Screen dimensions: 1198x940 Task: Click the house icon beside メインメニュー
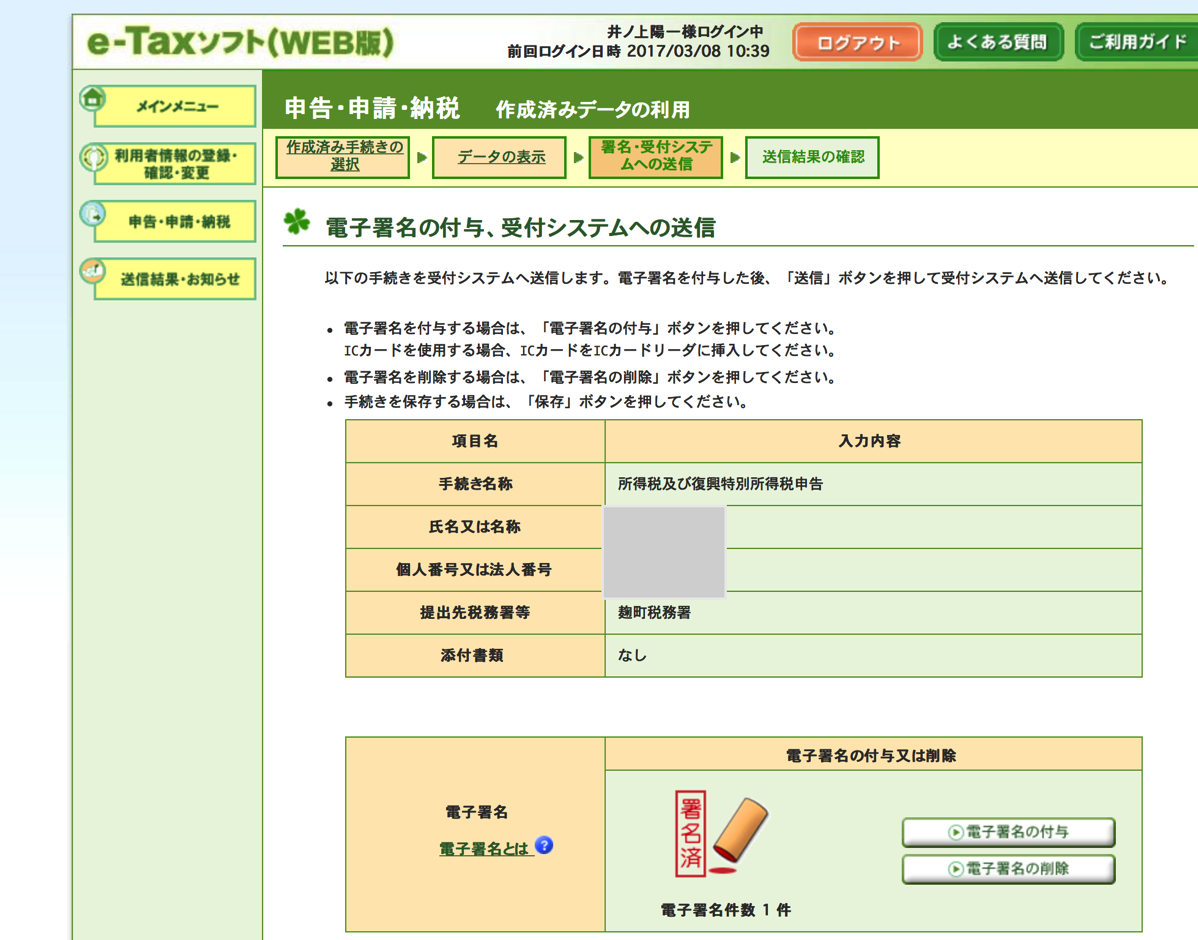(x=93, y=99)
